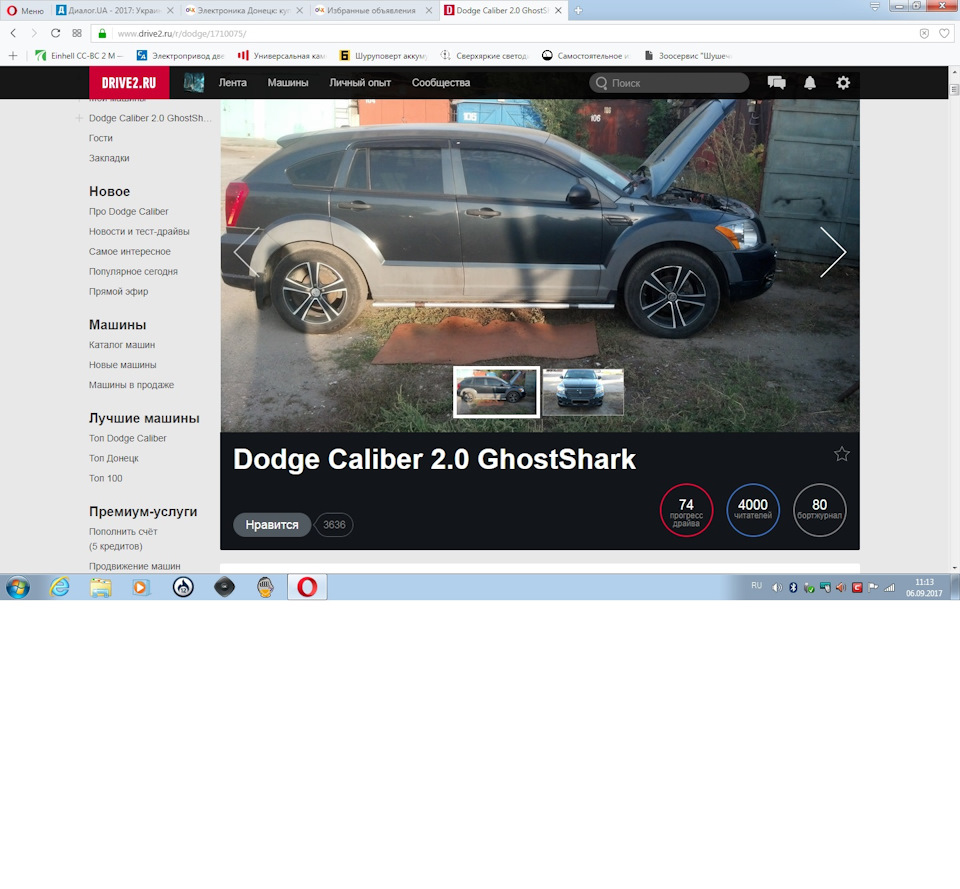
Task: Open Личный опыт in site navigation
Action: (360, 83)
